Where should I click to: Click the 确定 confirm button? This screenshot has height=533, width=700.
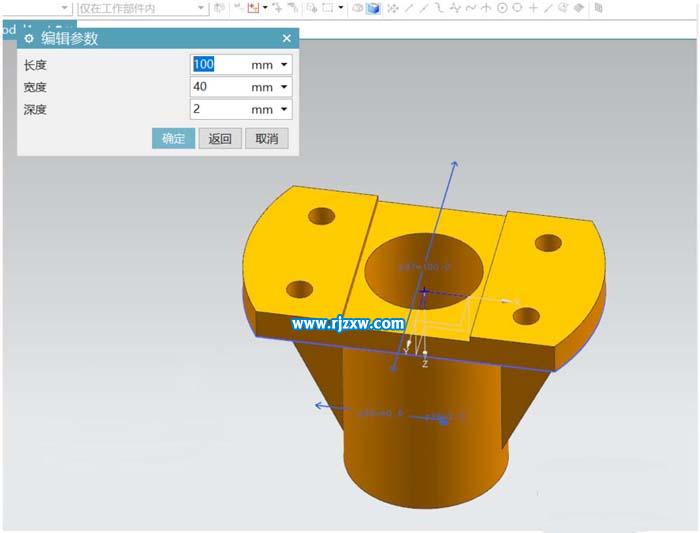coord(173,139)
